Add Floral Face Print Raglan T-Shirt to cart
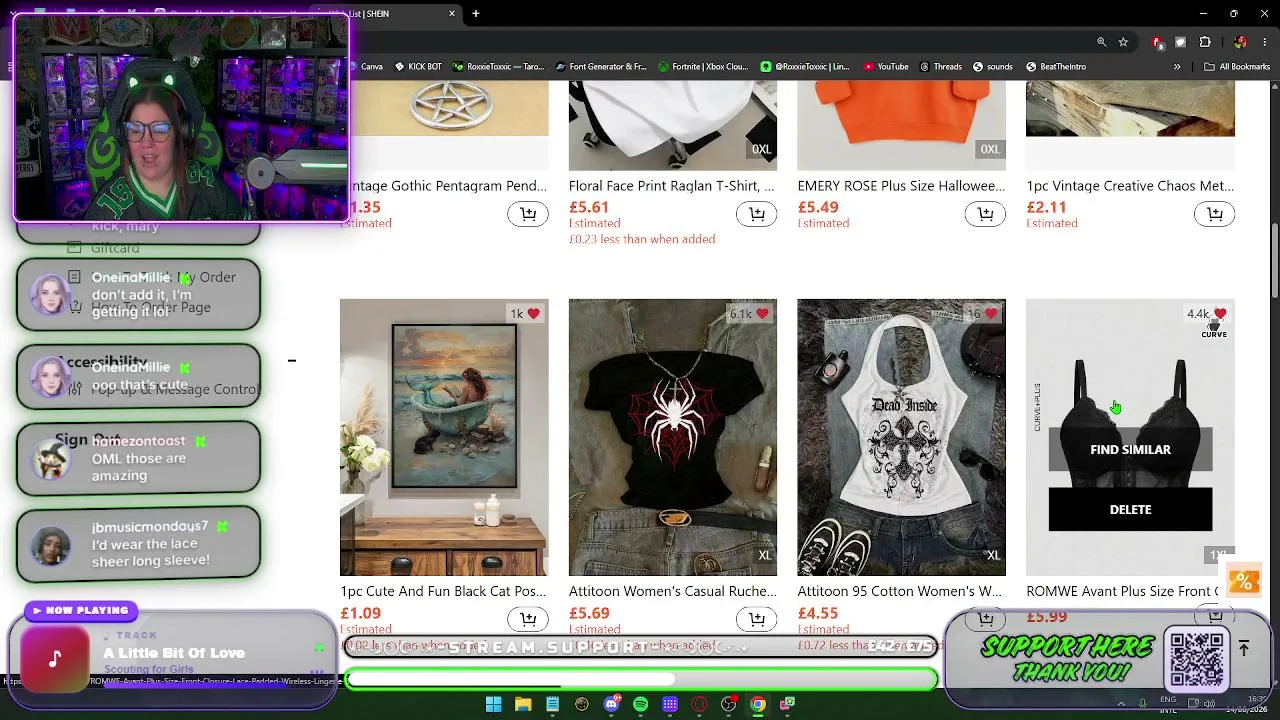The width and height of the screenshot is (1280, 720). coord(757,214)
